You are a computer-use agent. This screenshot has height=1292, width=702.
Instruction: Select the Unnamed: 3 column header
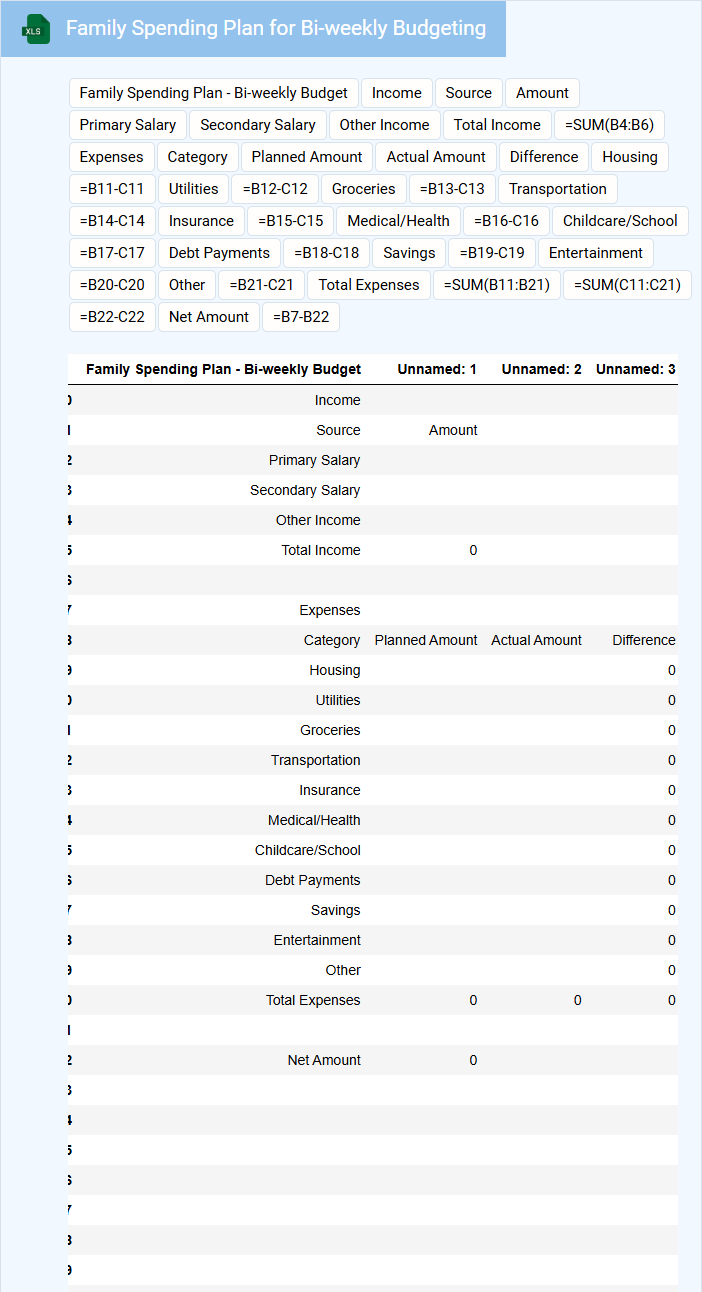(635, 370)
